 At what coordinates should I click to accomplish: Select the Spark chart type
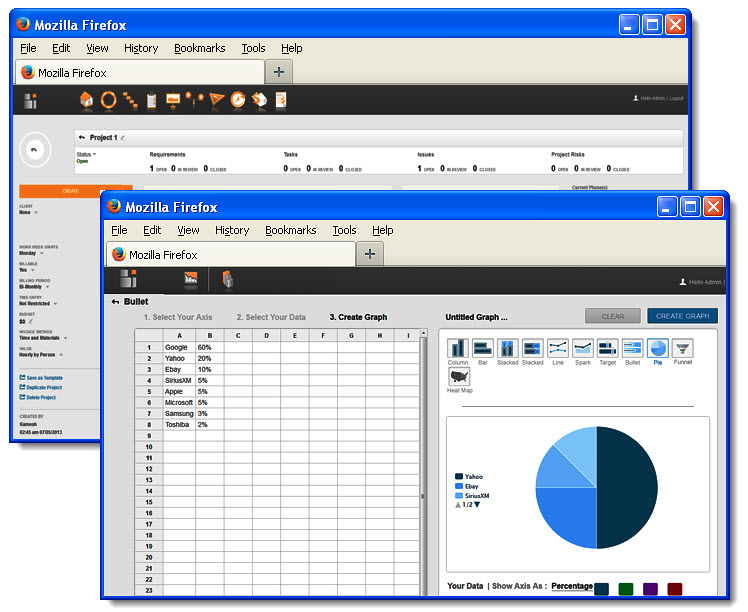582,352
